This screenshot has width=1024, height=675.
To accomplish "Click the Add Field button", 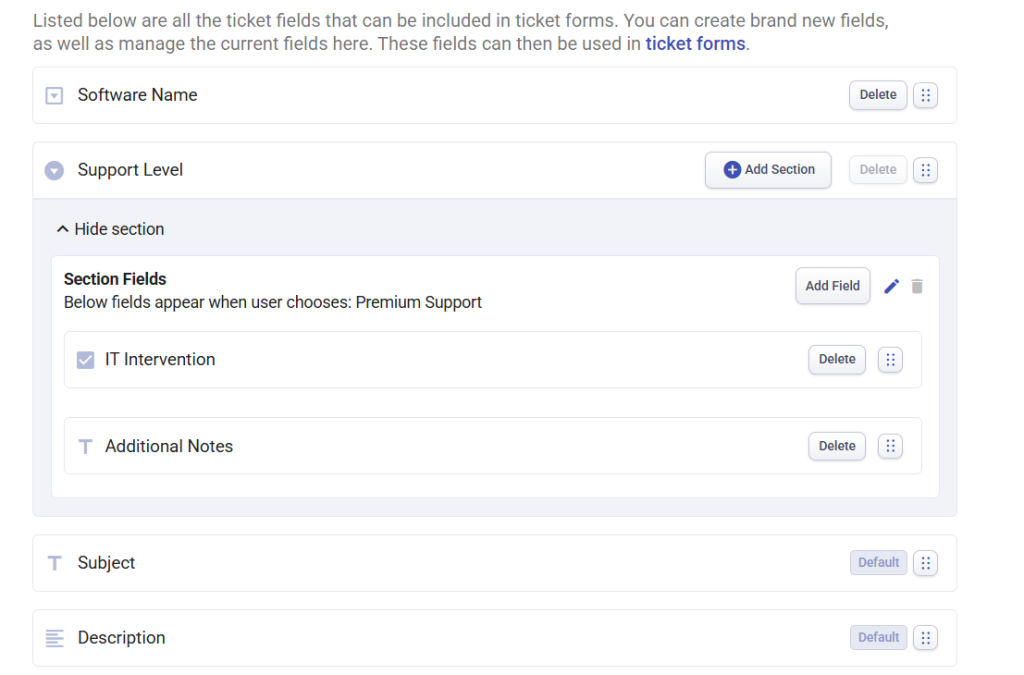I will click(833, 286).
